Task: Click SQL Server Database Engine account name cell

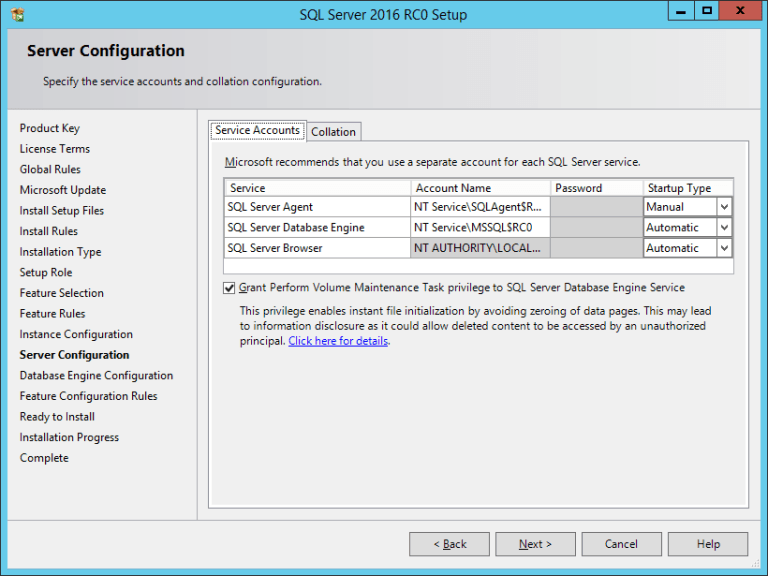Action: (480, 227)
